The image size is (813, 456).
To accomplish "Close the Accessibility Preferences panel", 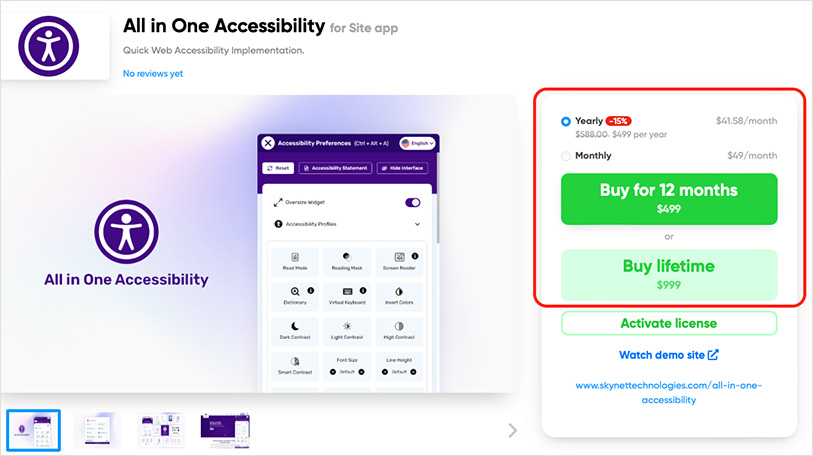I will 268,143.
